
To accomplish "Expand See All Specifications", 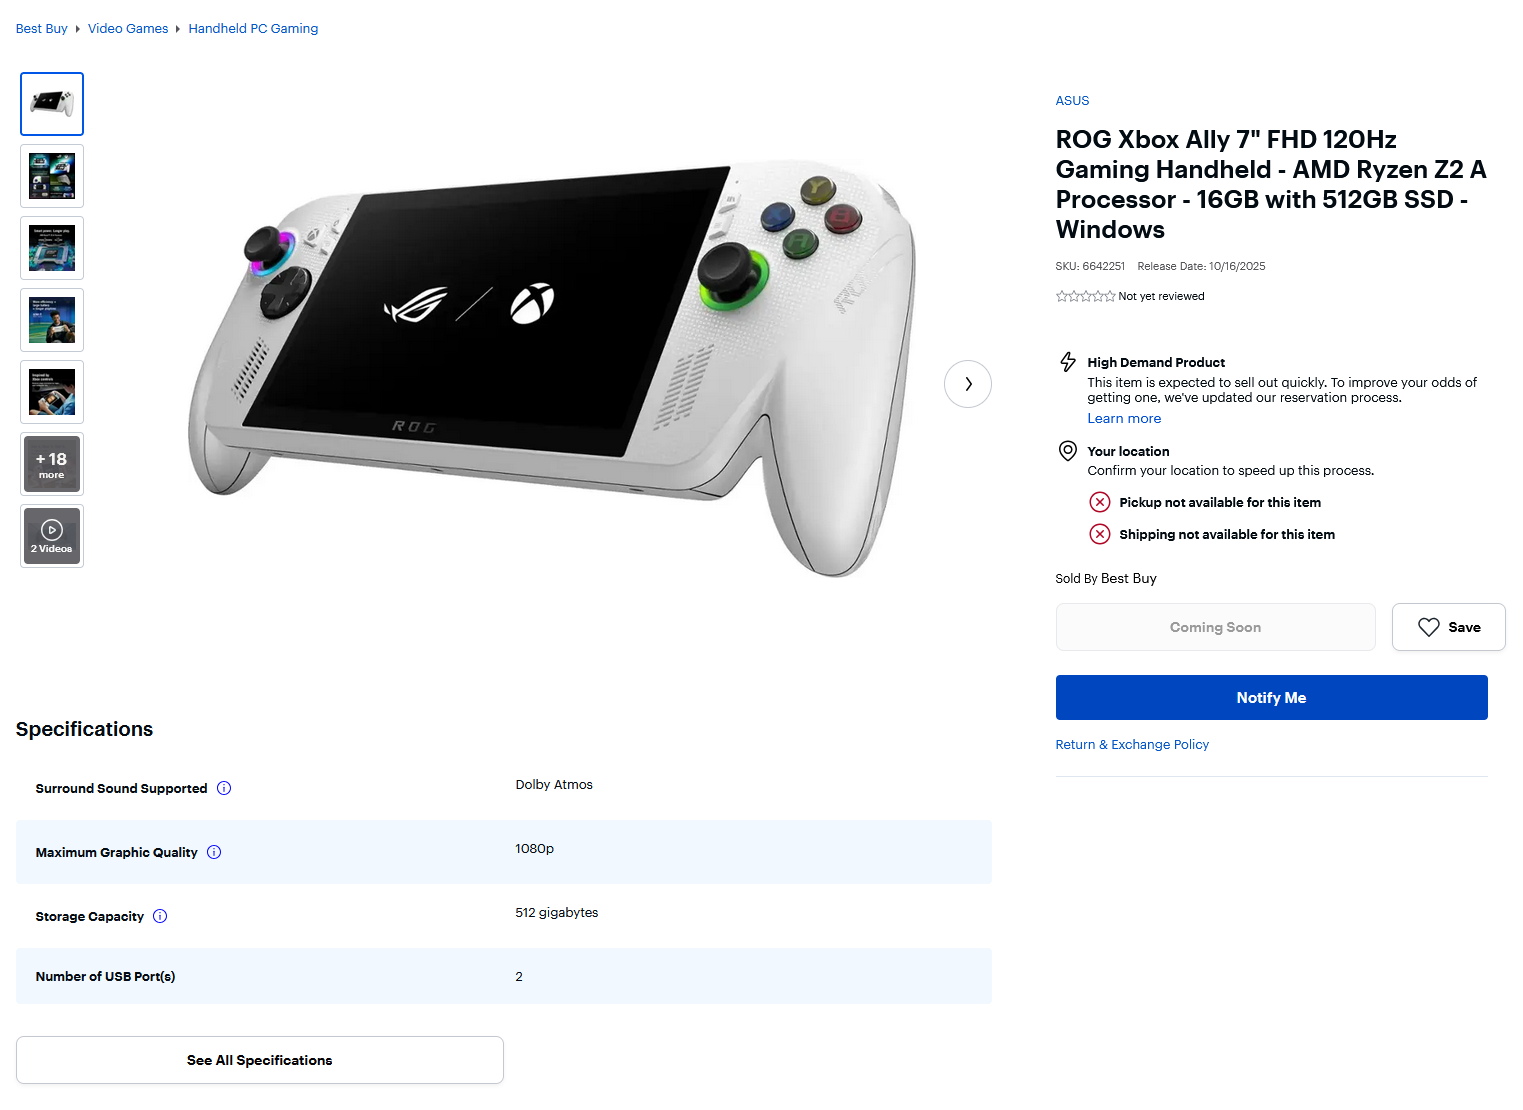I will pos(260,1060).
